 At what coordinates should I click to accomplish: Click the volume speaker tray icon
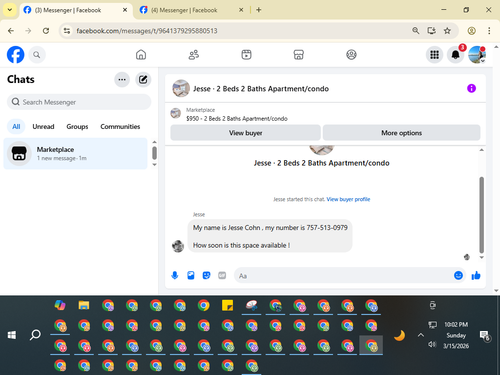pyautogui.click(x=432, y=344)
